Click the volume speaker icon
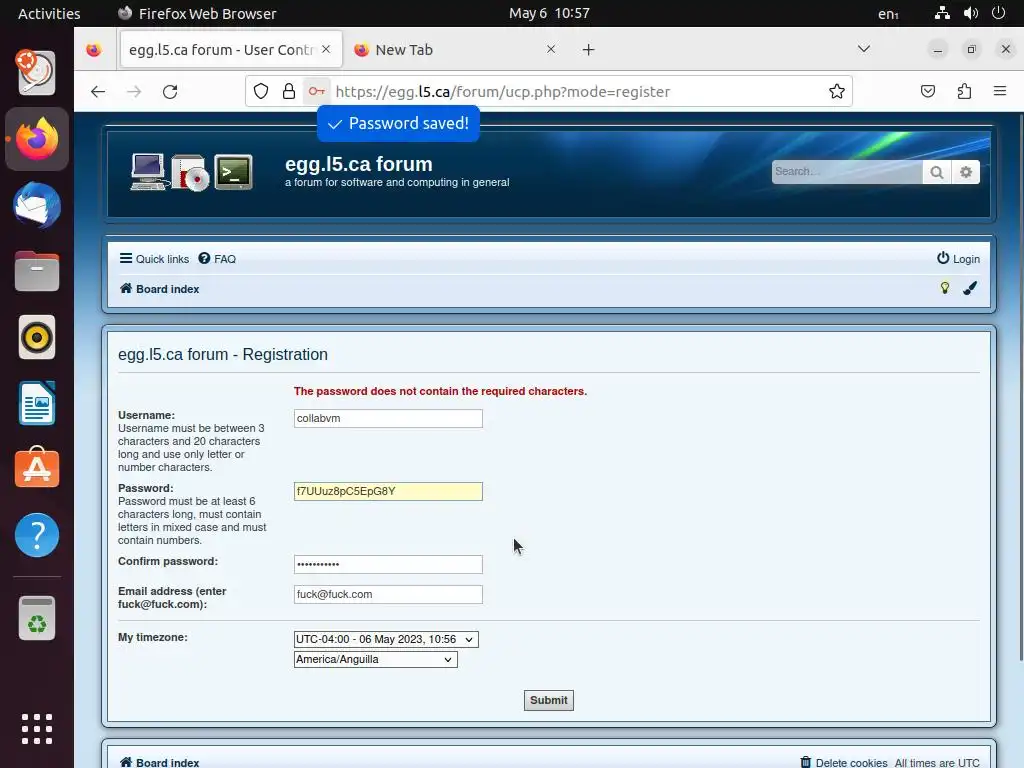 pos(971,13)
